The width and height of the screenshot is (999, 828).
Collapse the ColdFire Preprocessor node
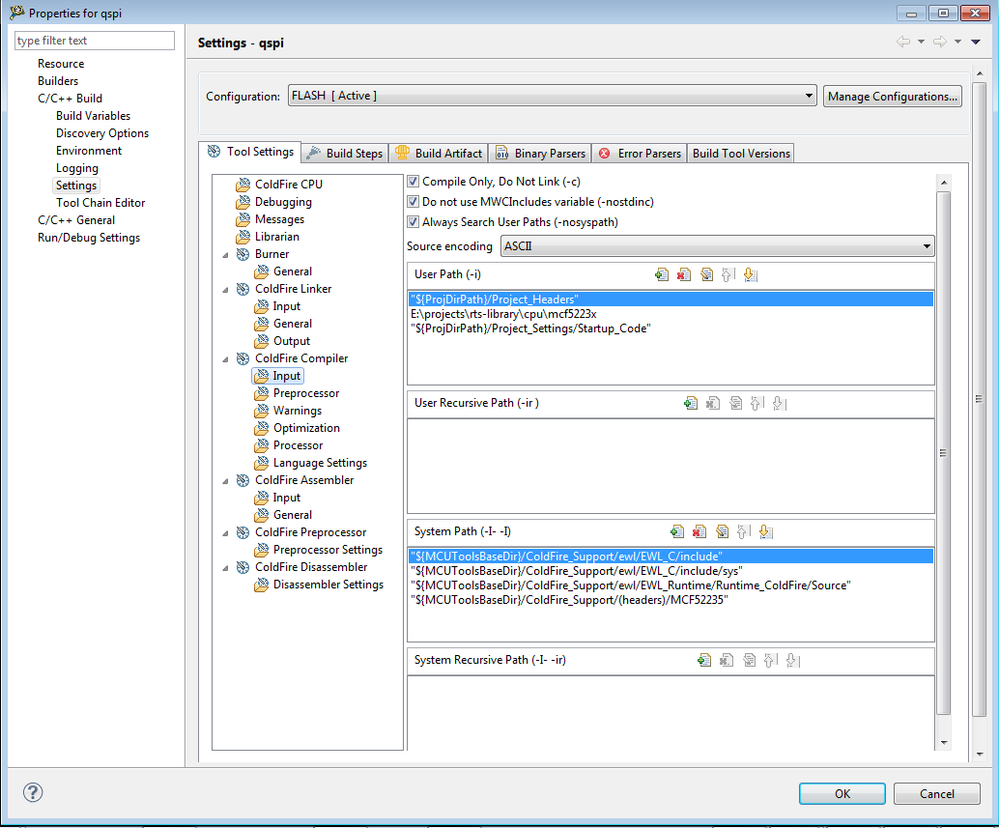coord(226,533)
